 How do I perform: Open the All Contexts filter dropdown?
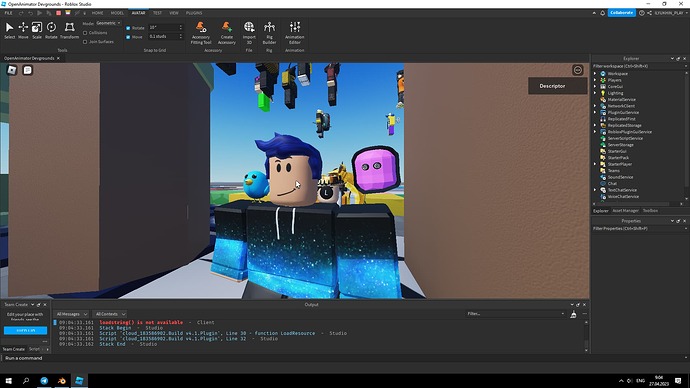[x=110, y=314]
